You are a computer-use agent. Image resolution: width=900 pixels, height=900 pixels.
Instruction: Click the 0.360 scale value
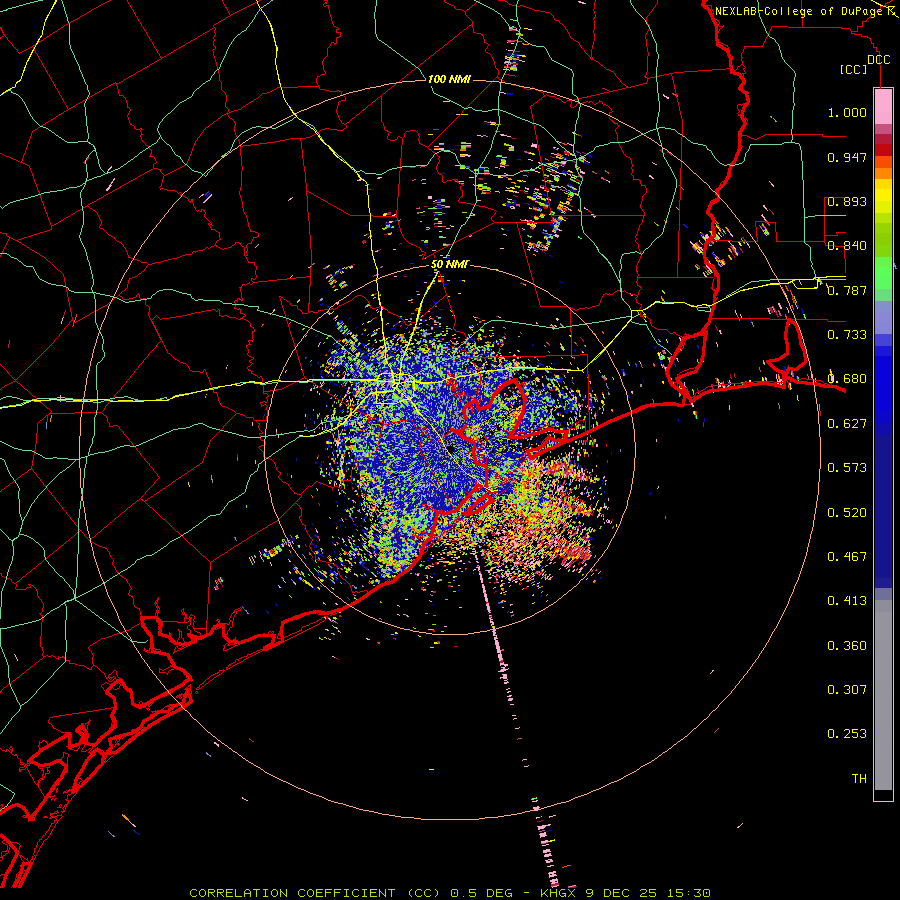pyautogui.click(x=847, y=646)
